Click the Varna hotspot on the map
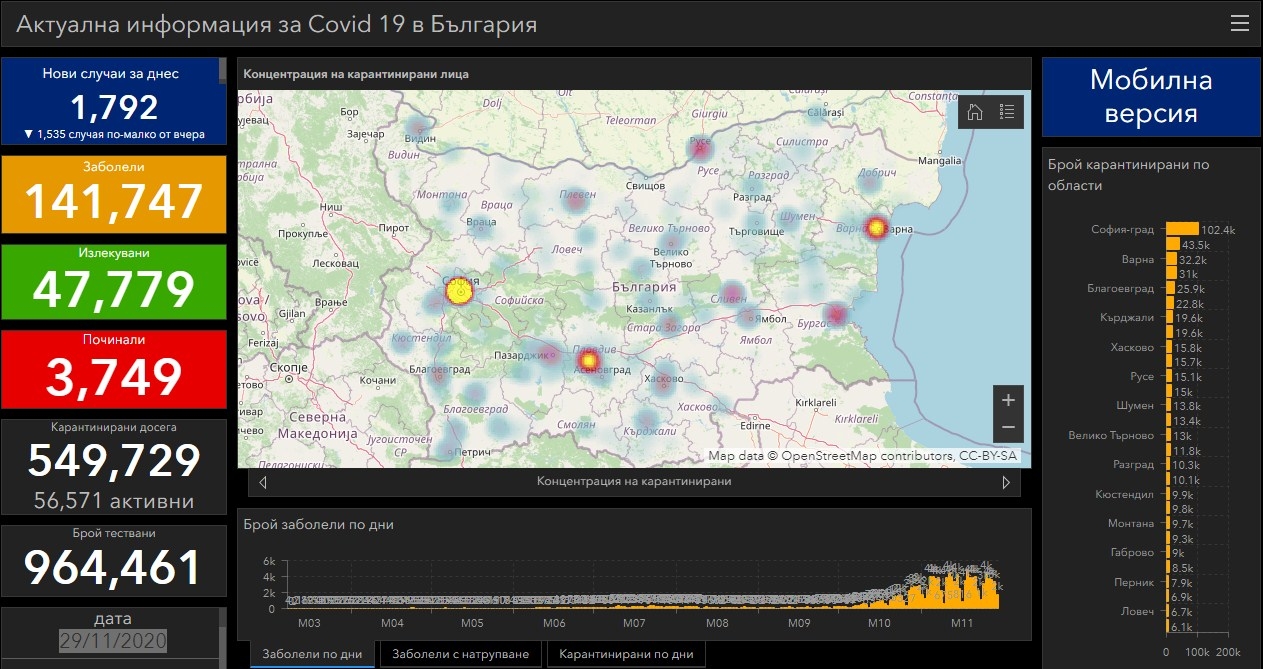The width and height of the screenshot is (1263, 669). 877,228
